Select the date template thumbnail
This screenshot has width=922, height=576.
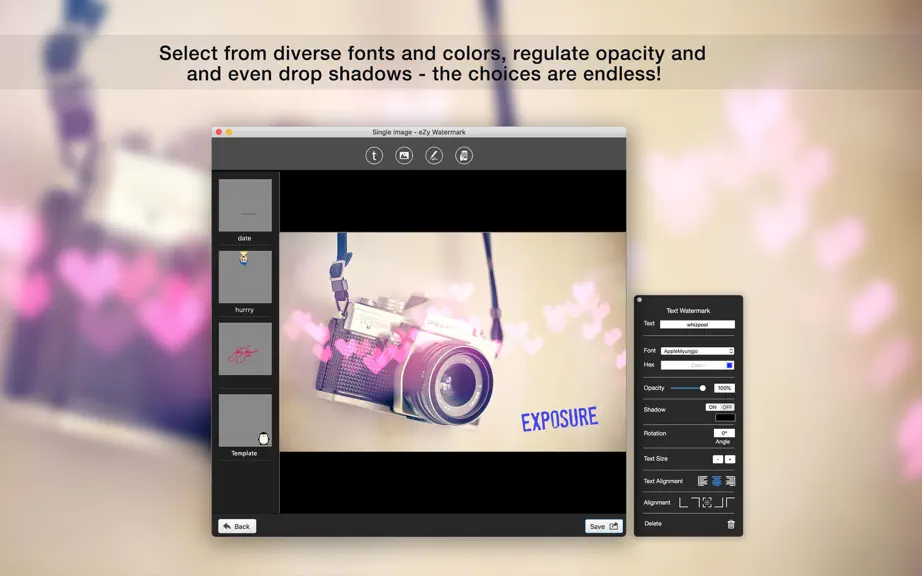pyautogui.click(x=245, y=205)
